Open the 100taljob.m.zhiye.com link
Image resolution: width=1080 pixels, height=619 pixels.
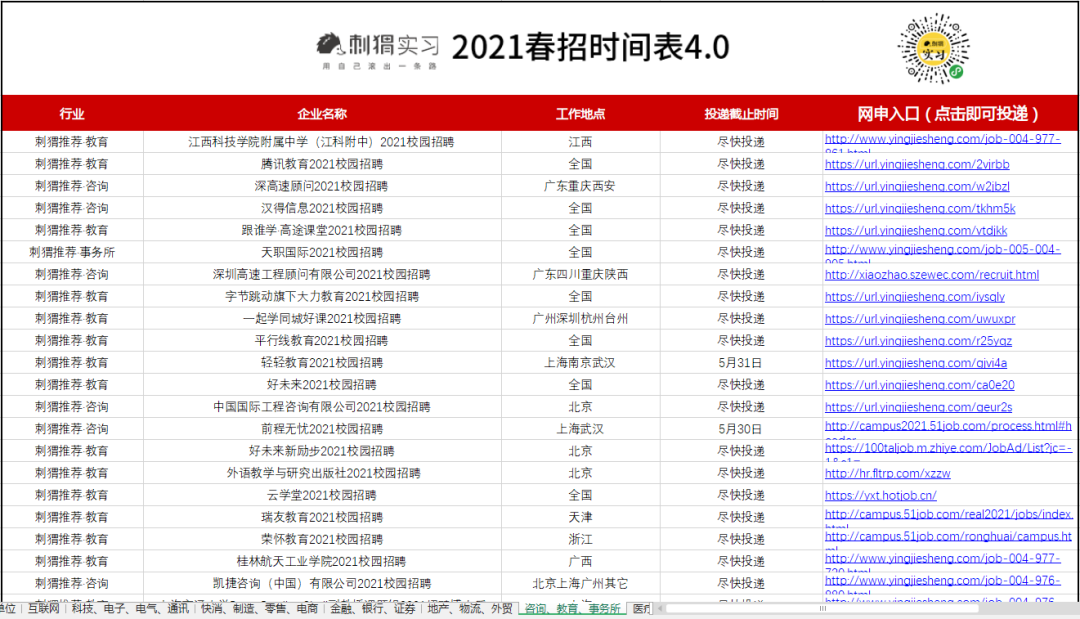click(x=948, y=448)
